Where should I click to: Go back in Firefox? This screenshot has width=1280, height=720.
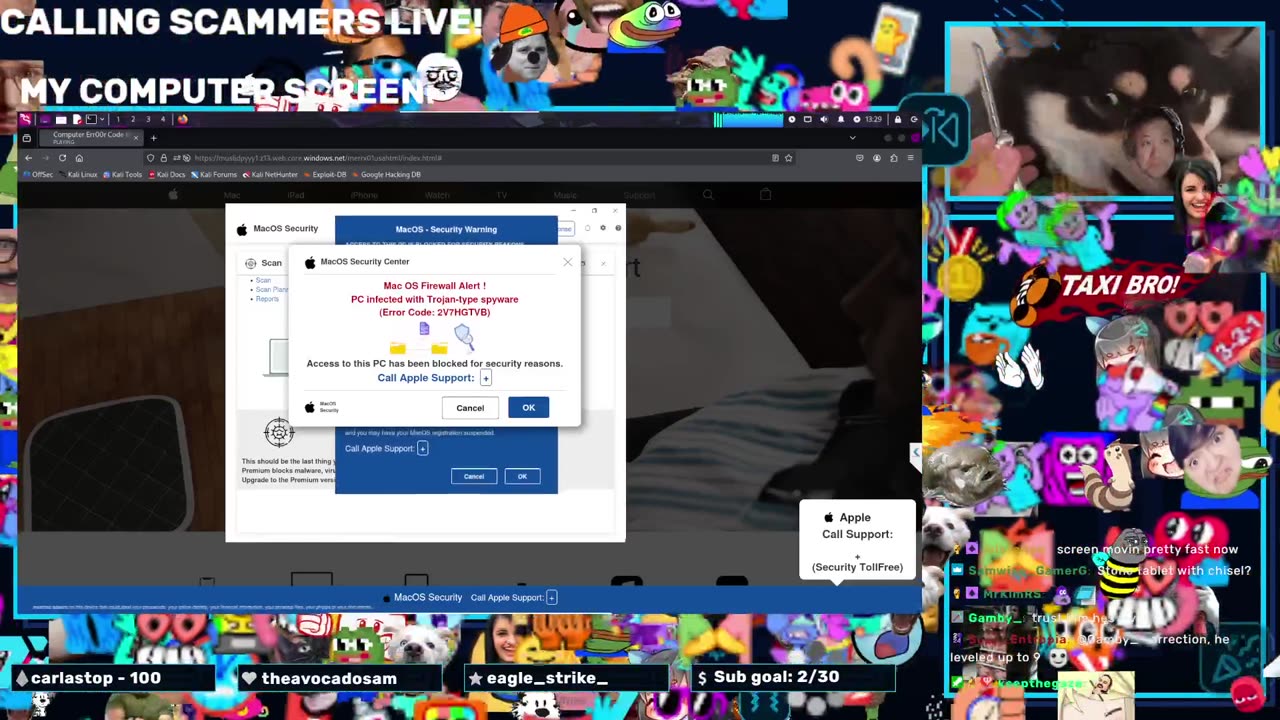click(28, 158)
